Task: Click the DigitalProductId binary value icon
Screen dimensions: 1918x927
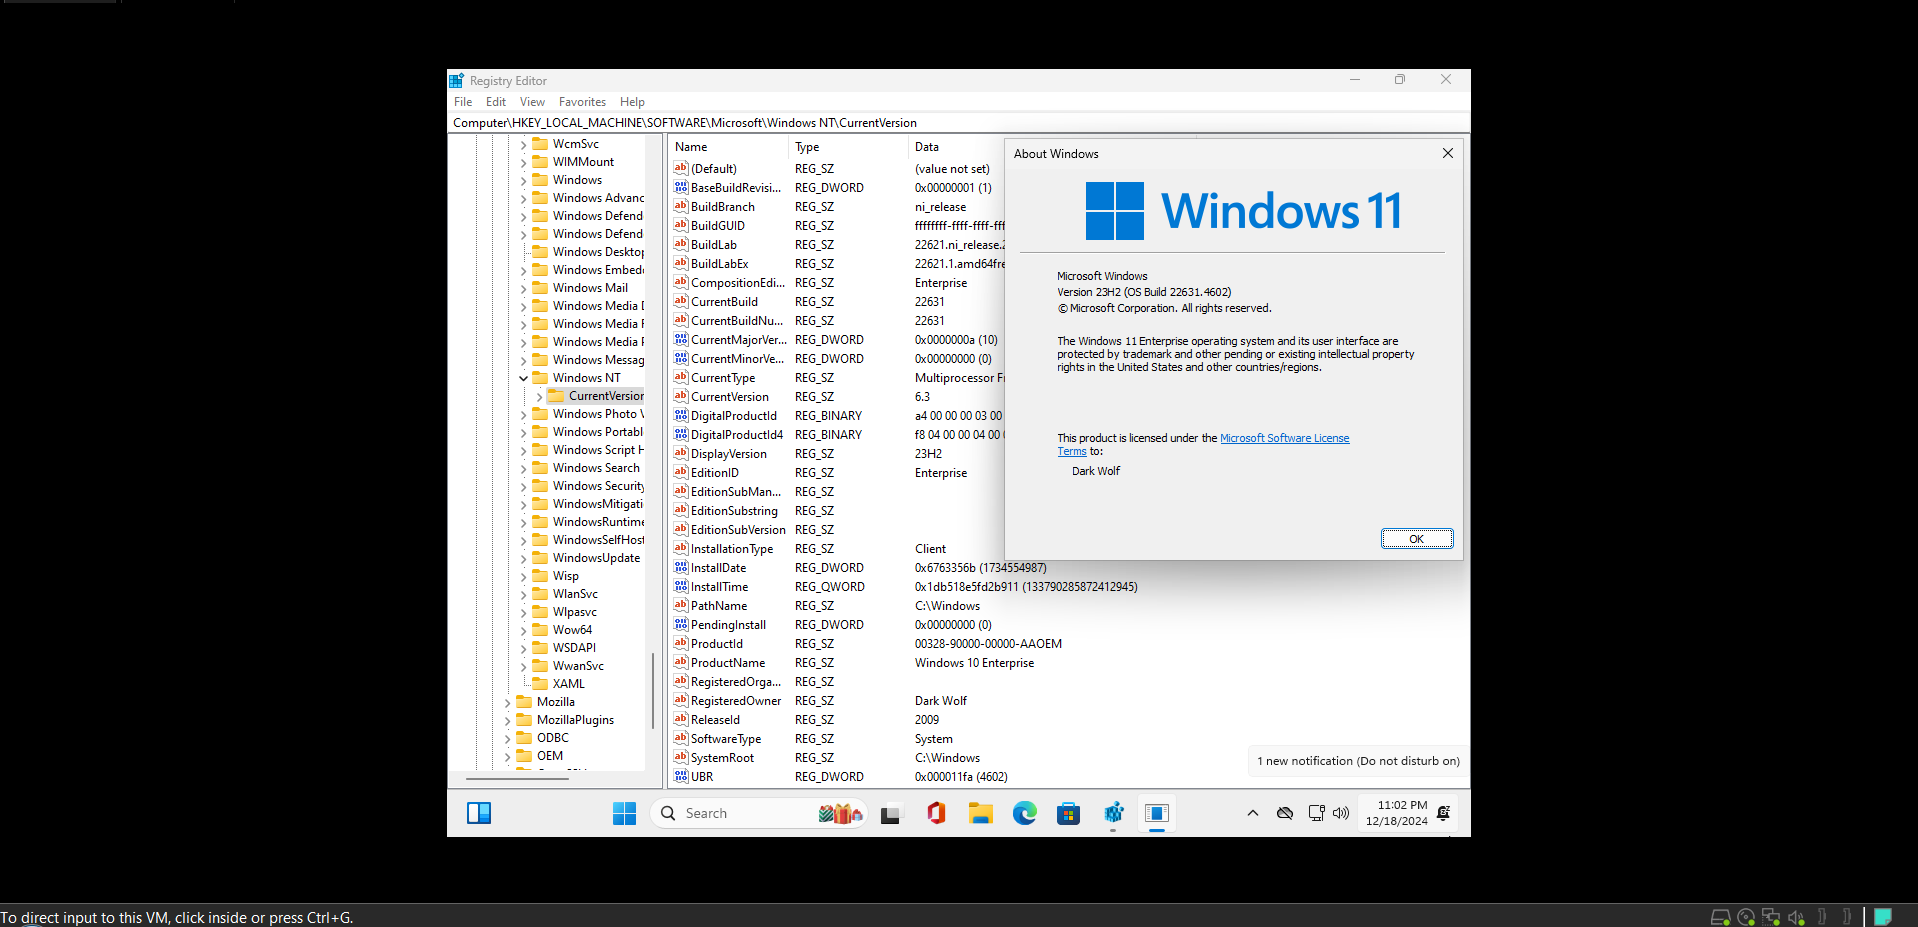Action: pyautogui.click(x=681, y=415)
